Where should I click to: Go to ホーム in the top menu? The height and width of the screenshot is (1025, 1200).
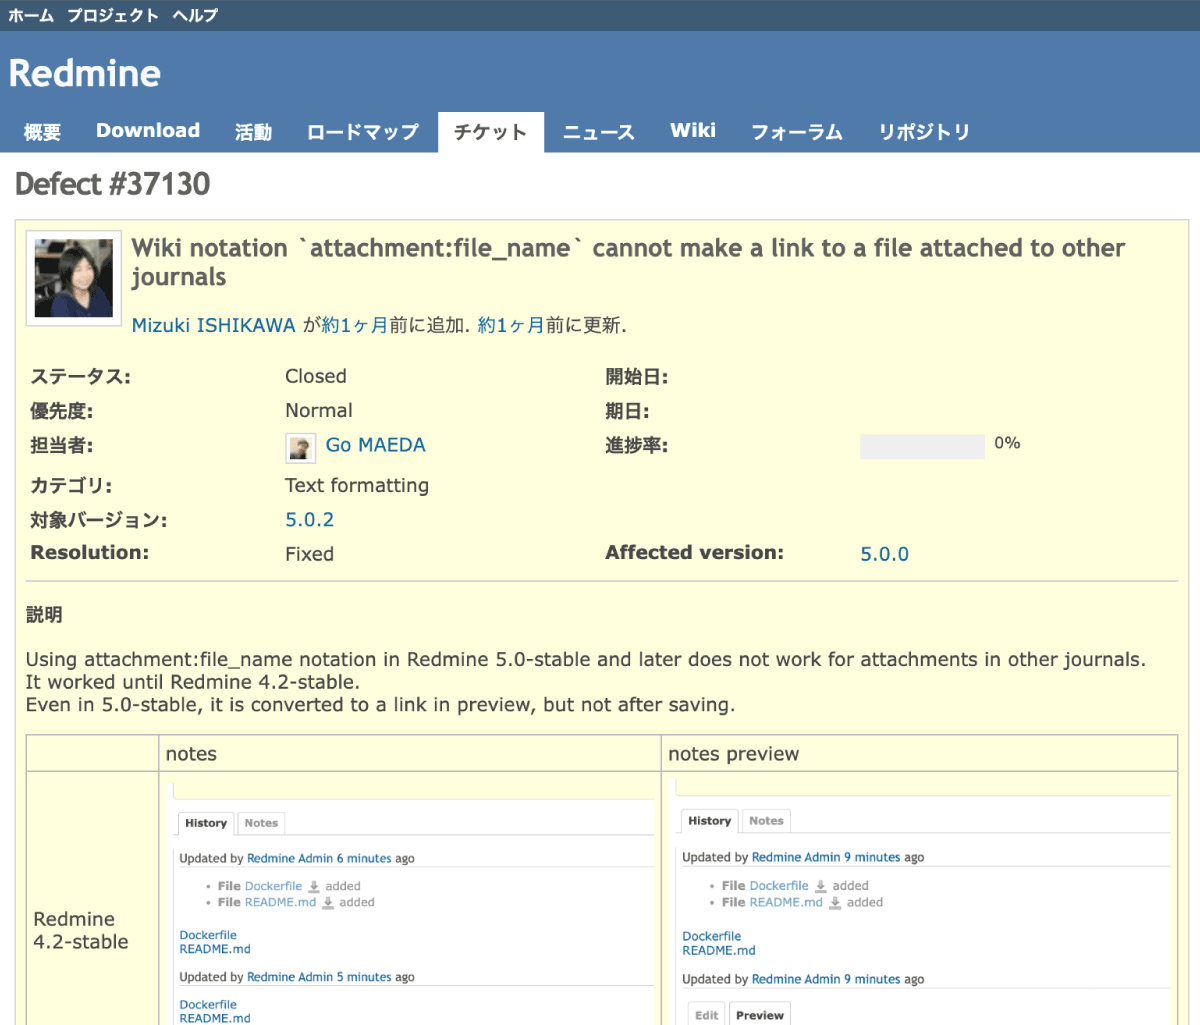pos(31,15)
